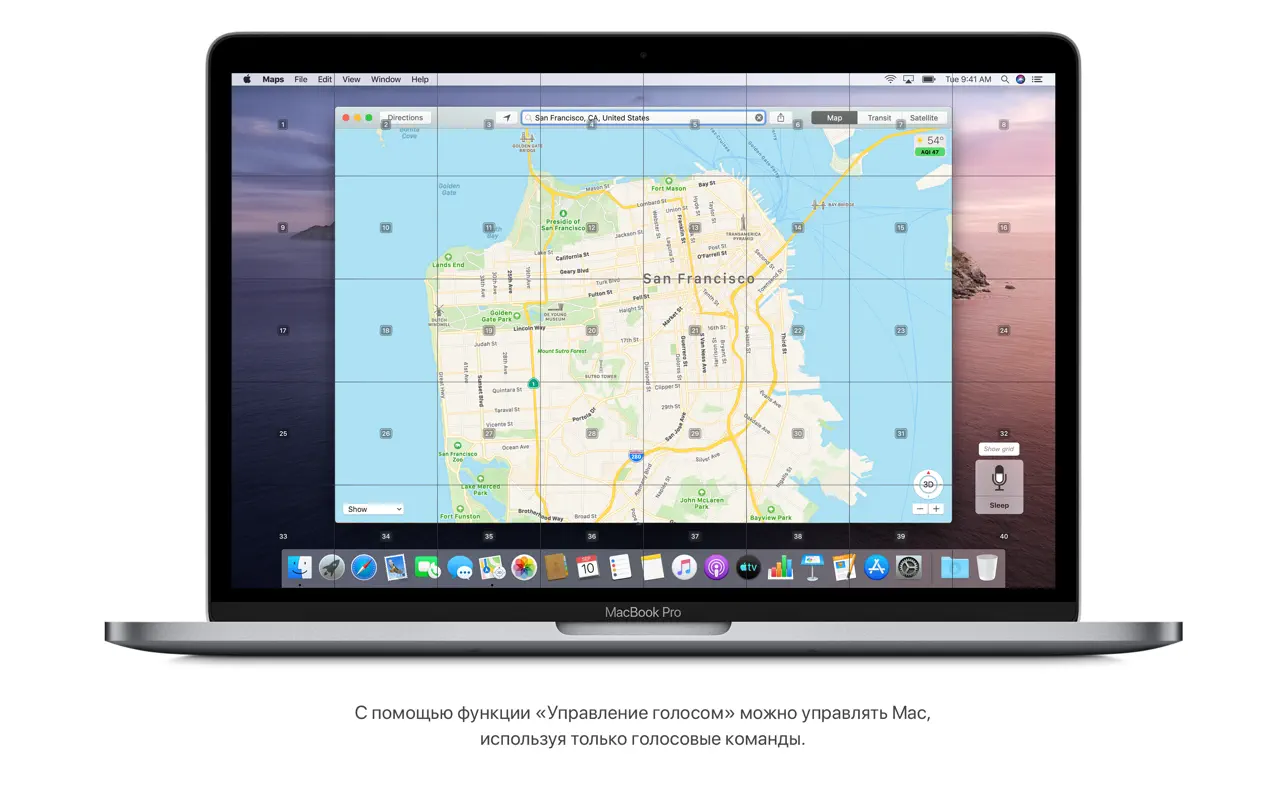Open Numbers from the Dock
The height and width of the screenshot is (804, 1286).
(x=780, y=568)
